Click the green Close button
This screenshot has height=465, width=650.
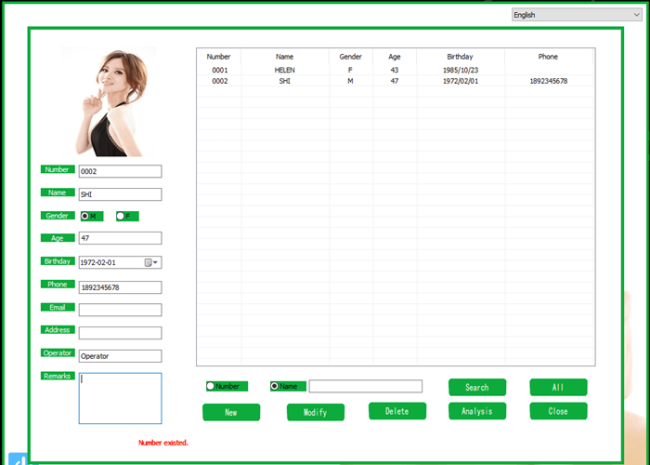(x=558, y=411)
